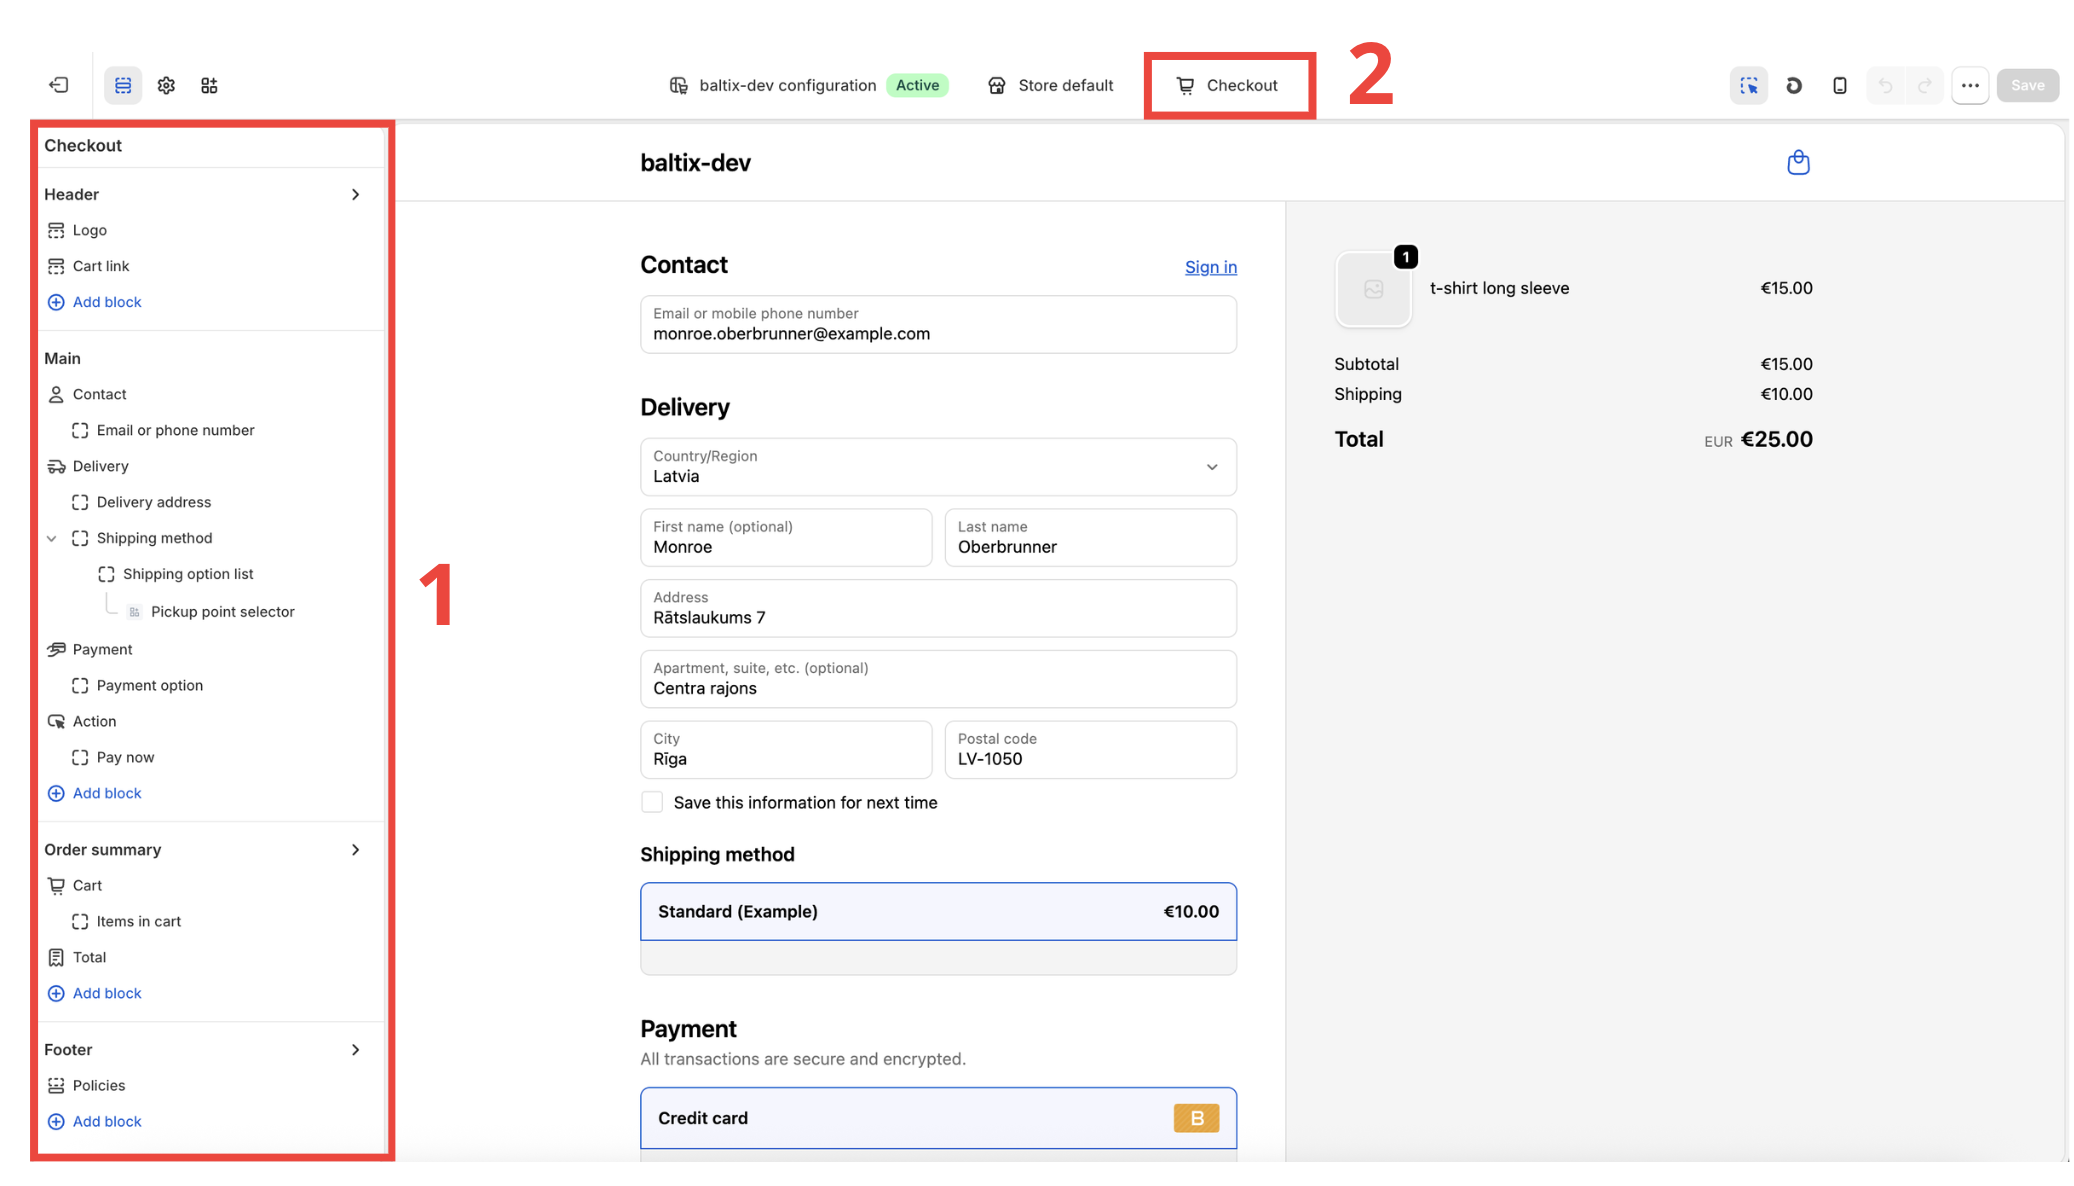Screen dimensions: 2074x1186
Task: Click the Email or mobile phone number field
Action: 938,324
